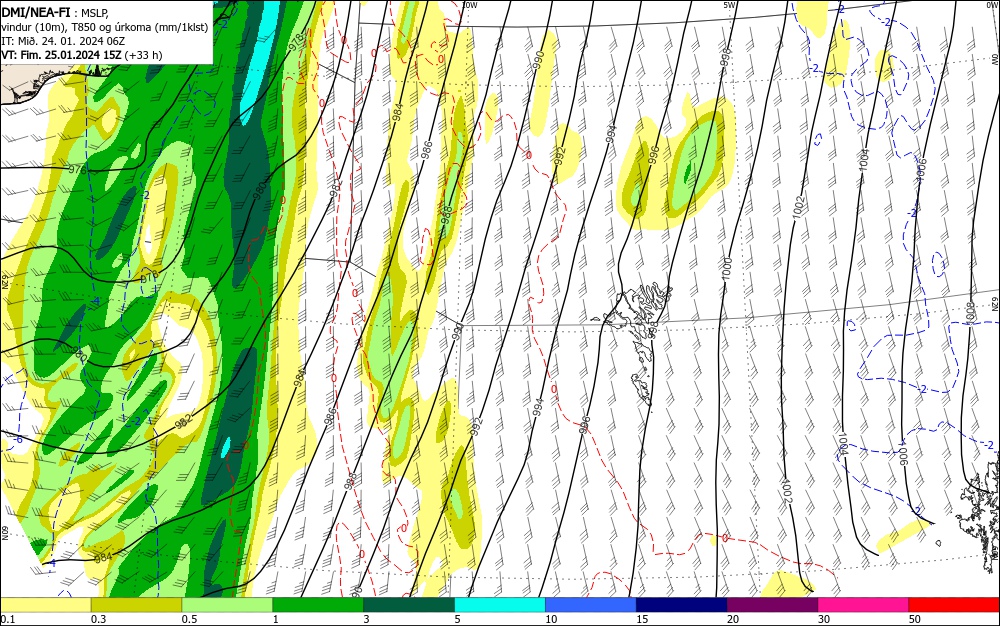Click the 'MSLP,' label in header

[95, 11]
